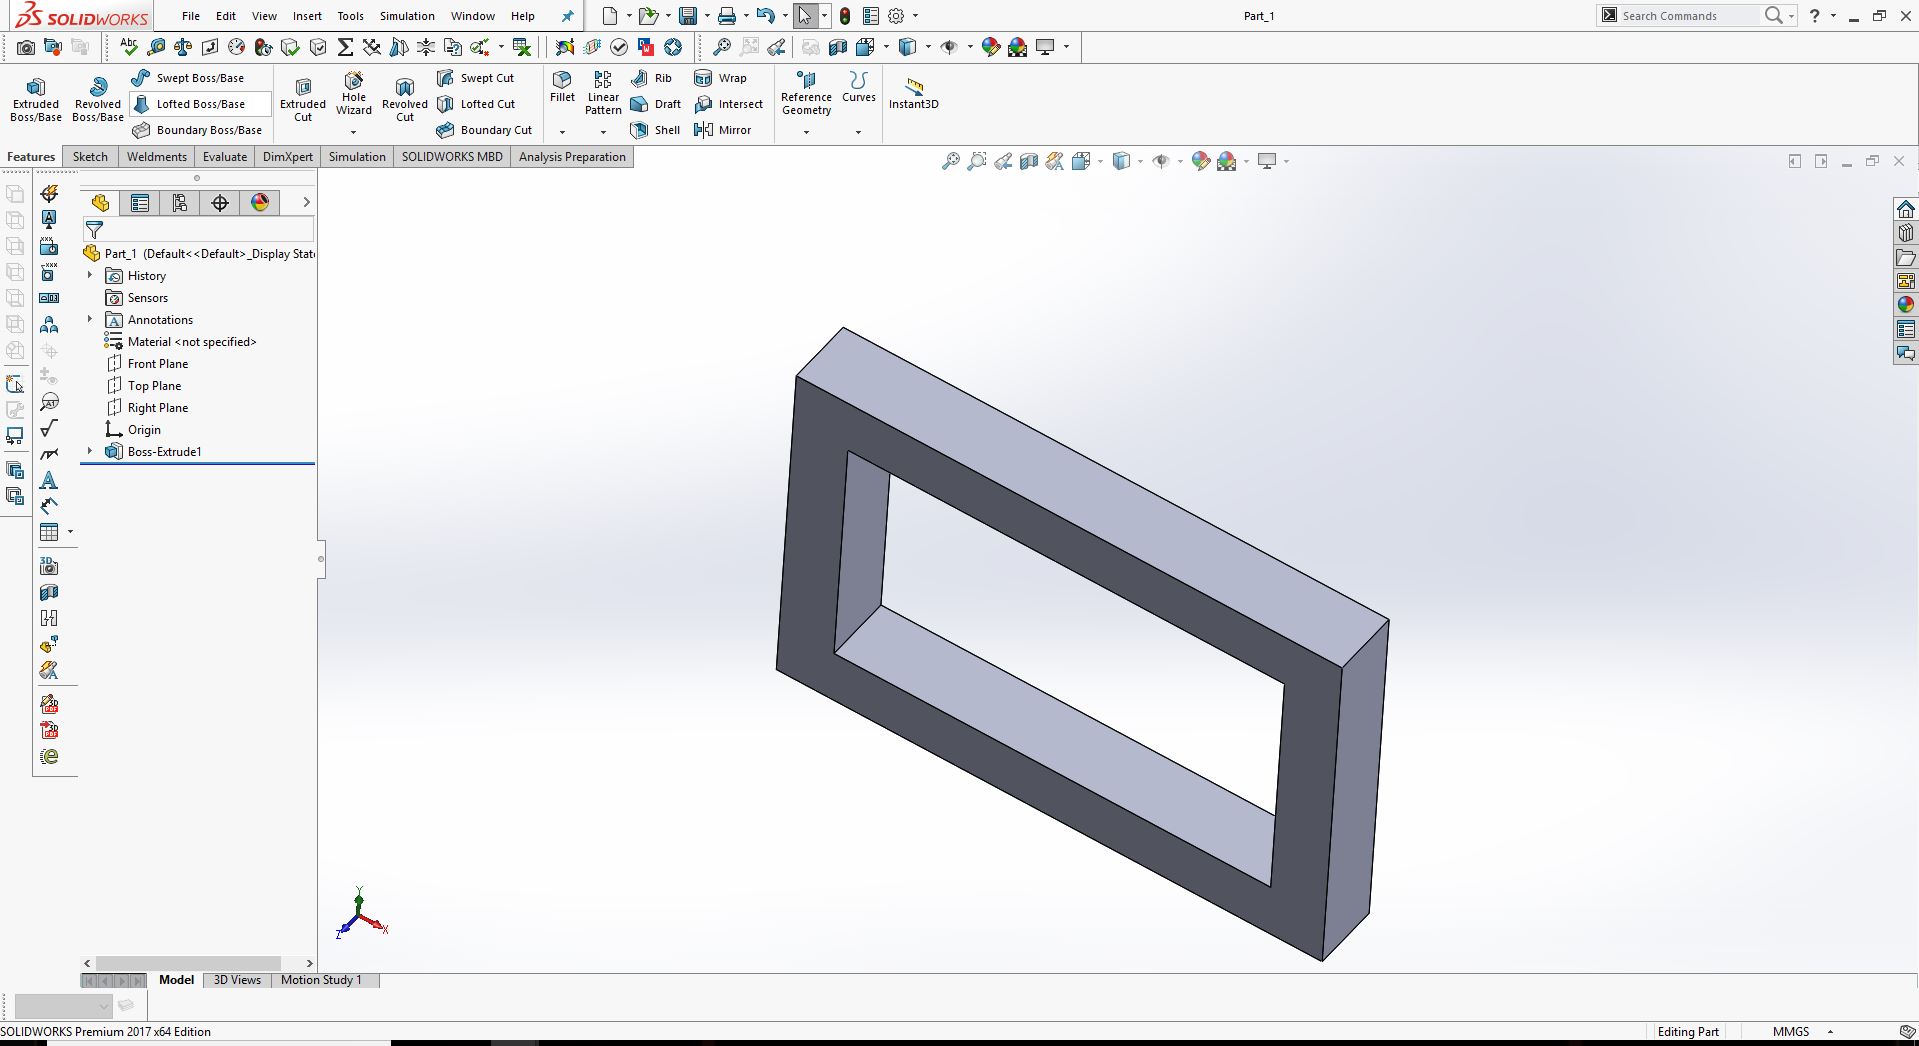The width and height of the screenshot is (1919, 1046).
Task: Switch to the Evaluate tab
Action: [x=224, y=157]
